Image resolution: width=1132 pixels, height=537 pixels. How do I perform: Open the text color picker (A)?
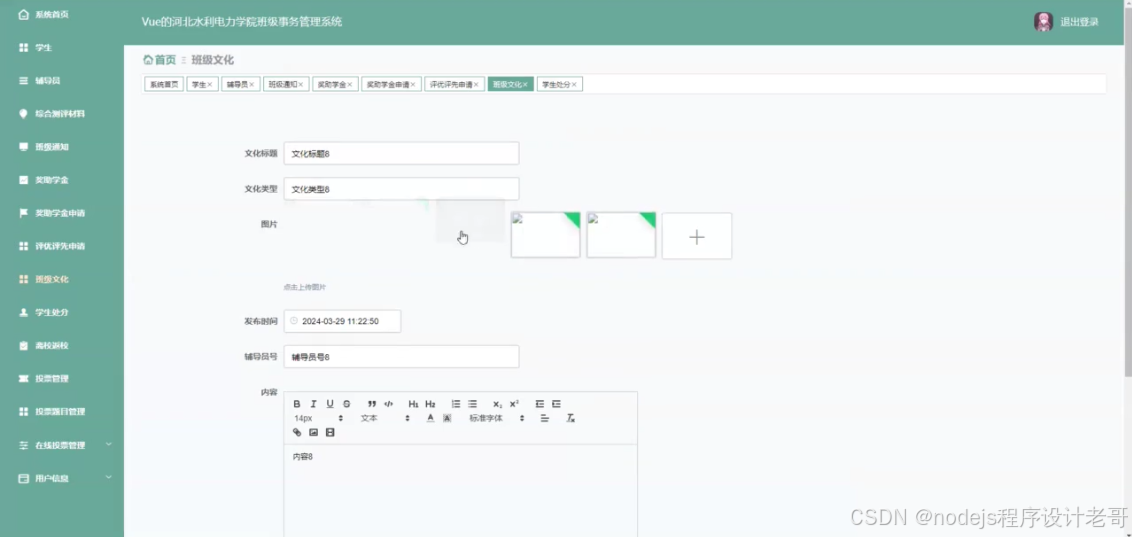click(x=430, y=418)
